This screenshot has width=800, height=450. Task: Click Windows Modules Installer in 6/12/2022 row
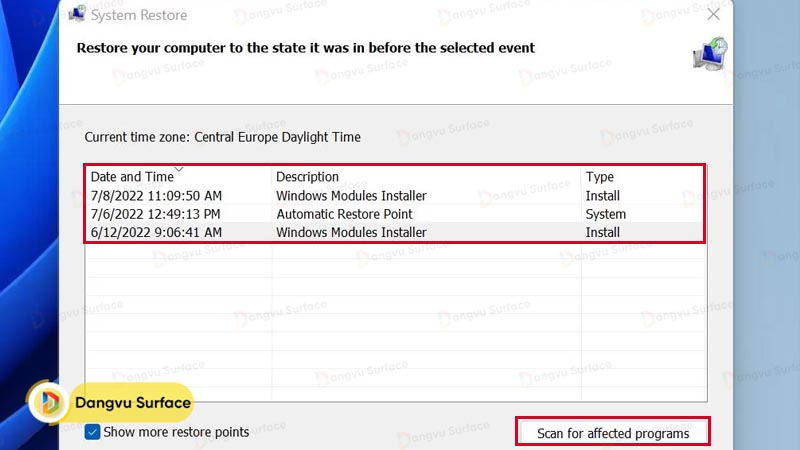click(351, 232)
